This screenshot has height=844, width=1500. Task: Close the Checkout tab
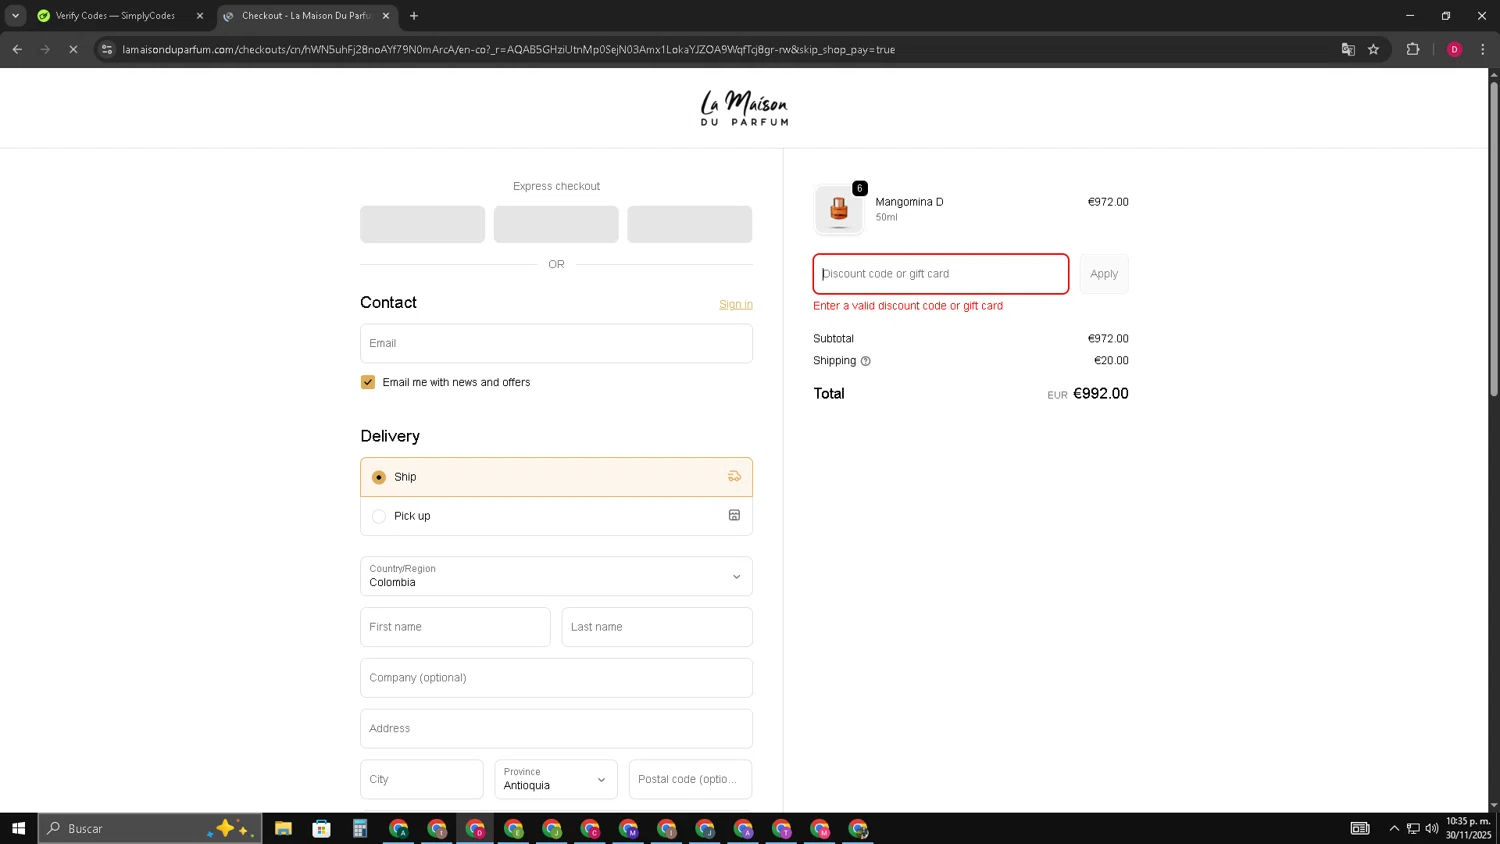386,16
